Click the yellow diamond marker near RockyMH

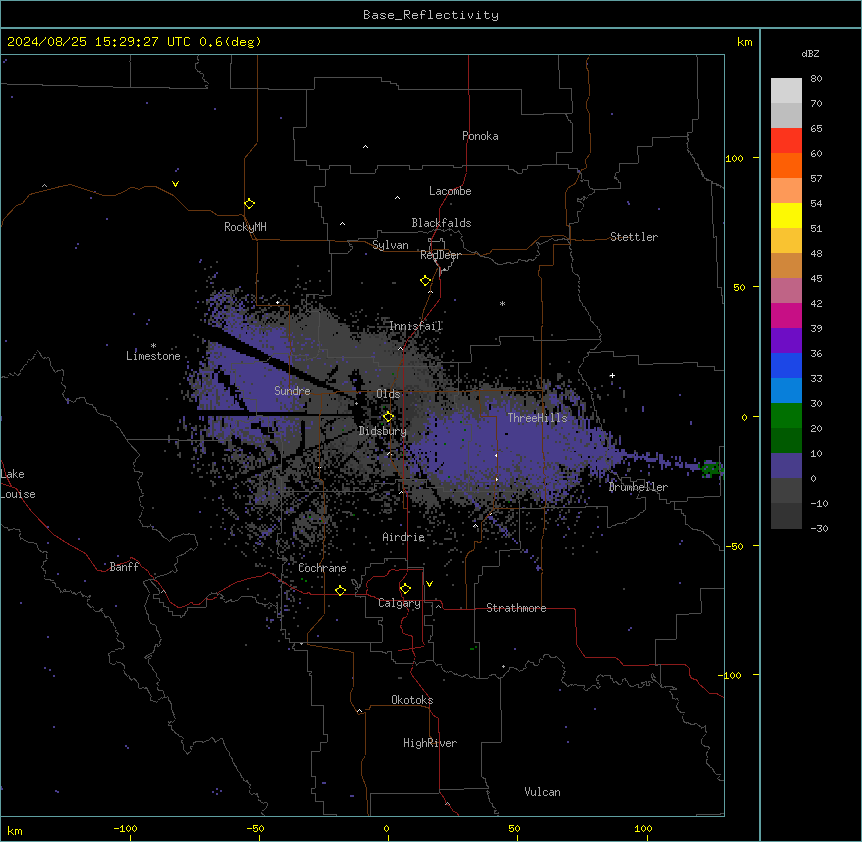pos(250,204)
